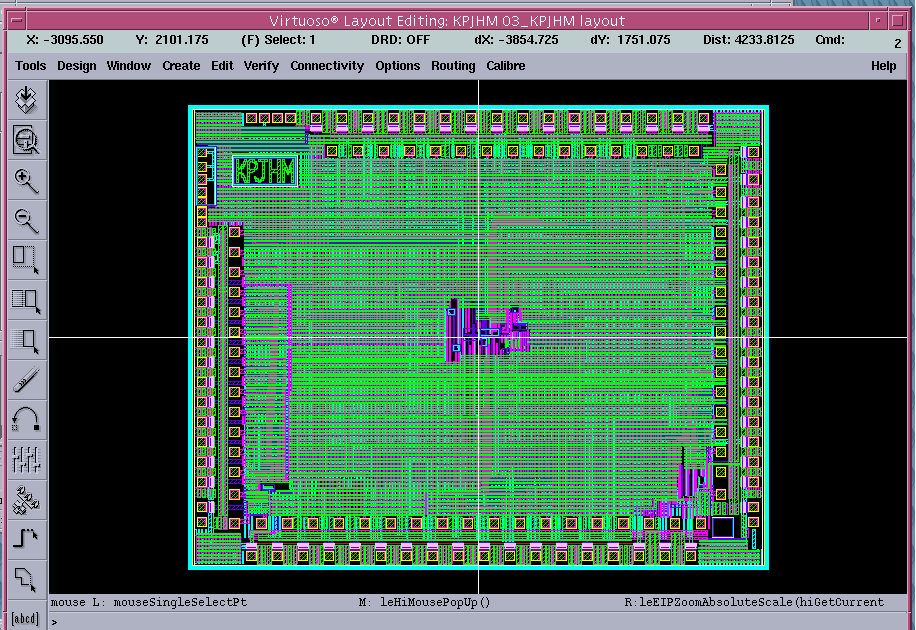Activate the Stretch tool icon
Viewport: 916px width, 630px height.
pyautogui.click(x=26, y=260)
